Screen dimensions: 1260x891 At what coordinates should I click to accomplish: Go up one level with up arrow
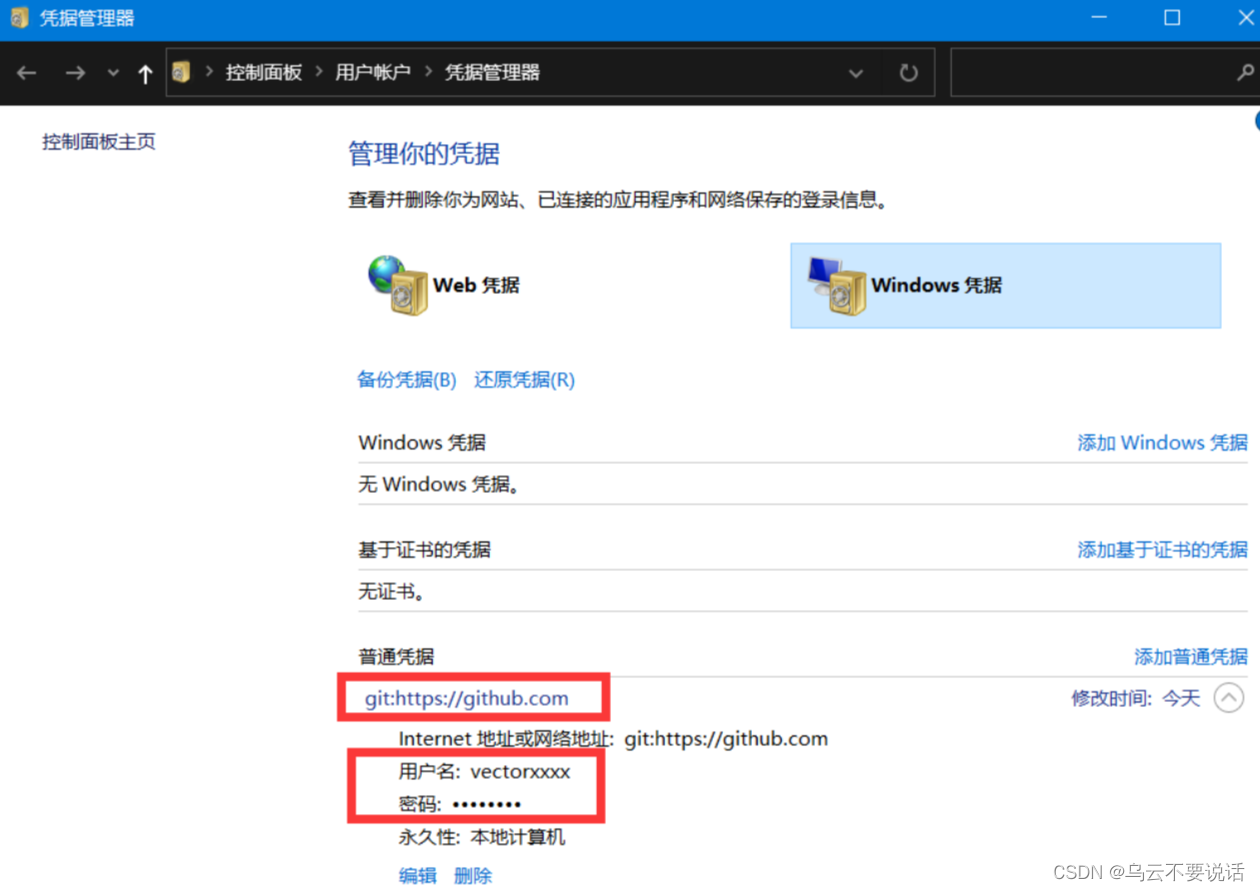tap(145, 73)
